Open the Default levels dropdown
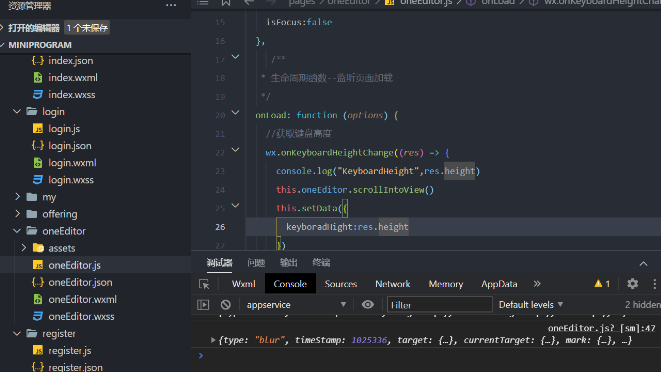 coord(531,305)
